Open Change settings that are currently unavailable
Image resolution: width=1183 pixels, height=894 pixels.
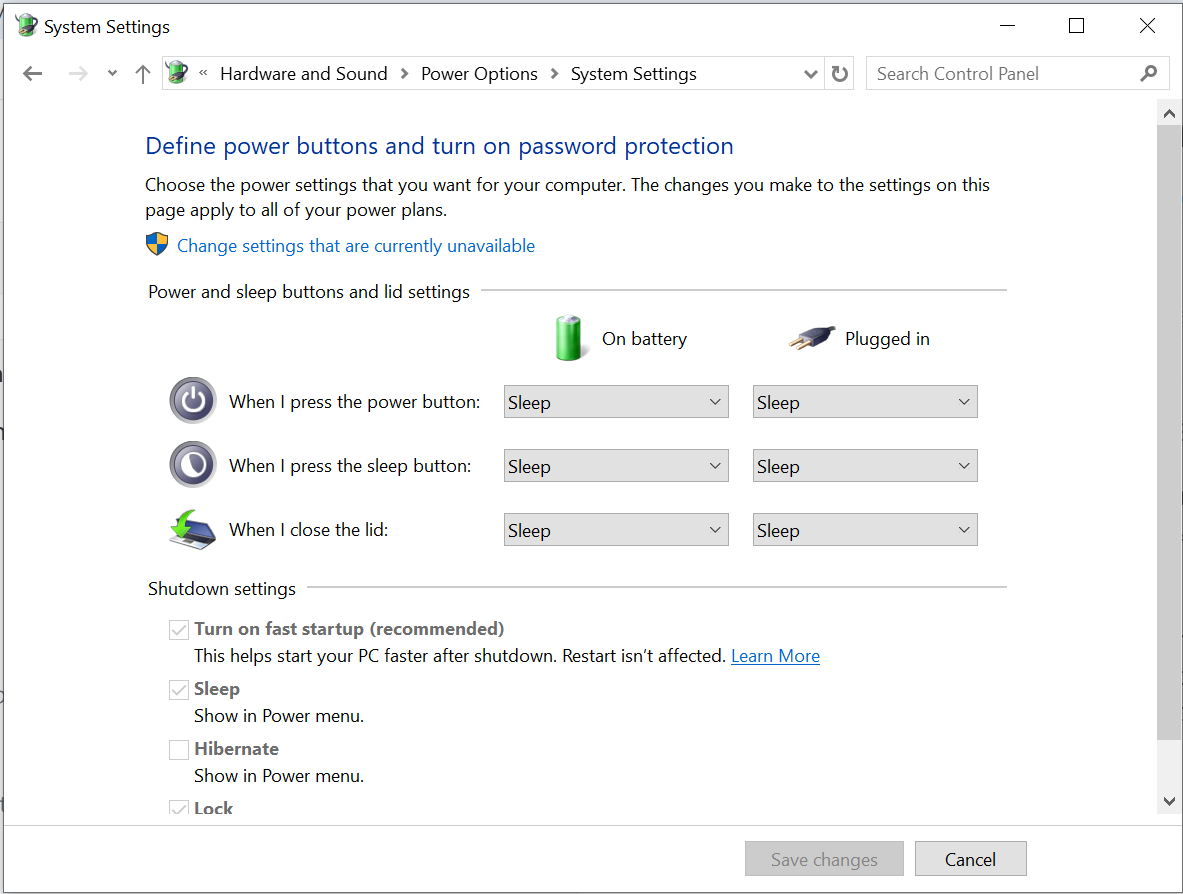[x=355, y=246]
